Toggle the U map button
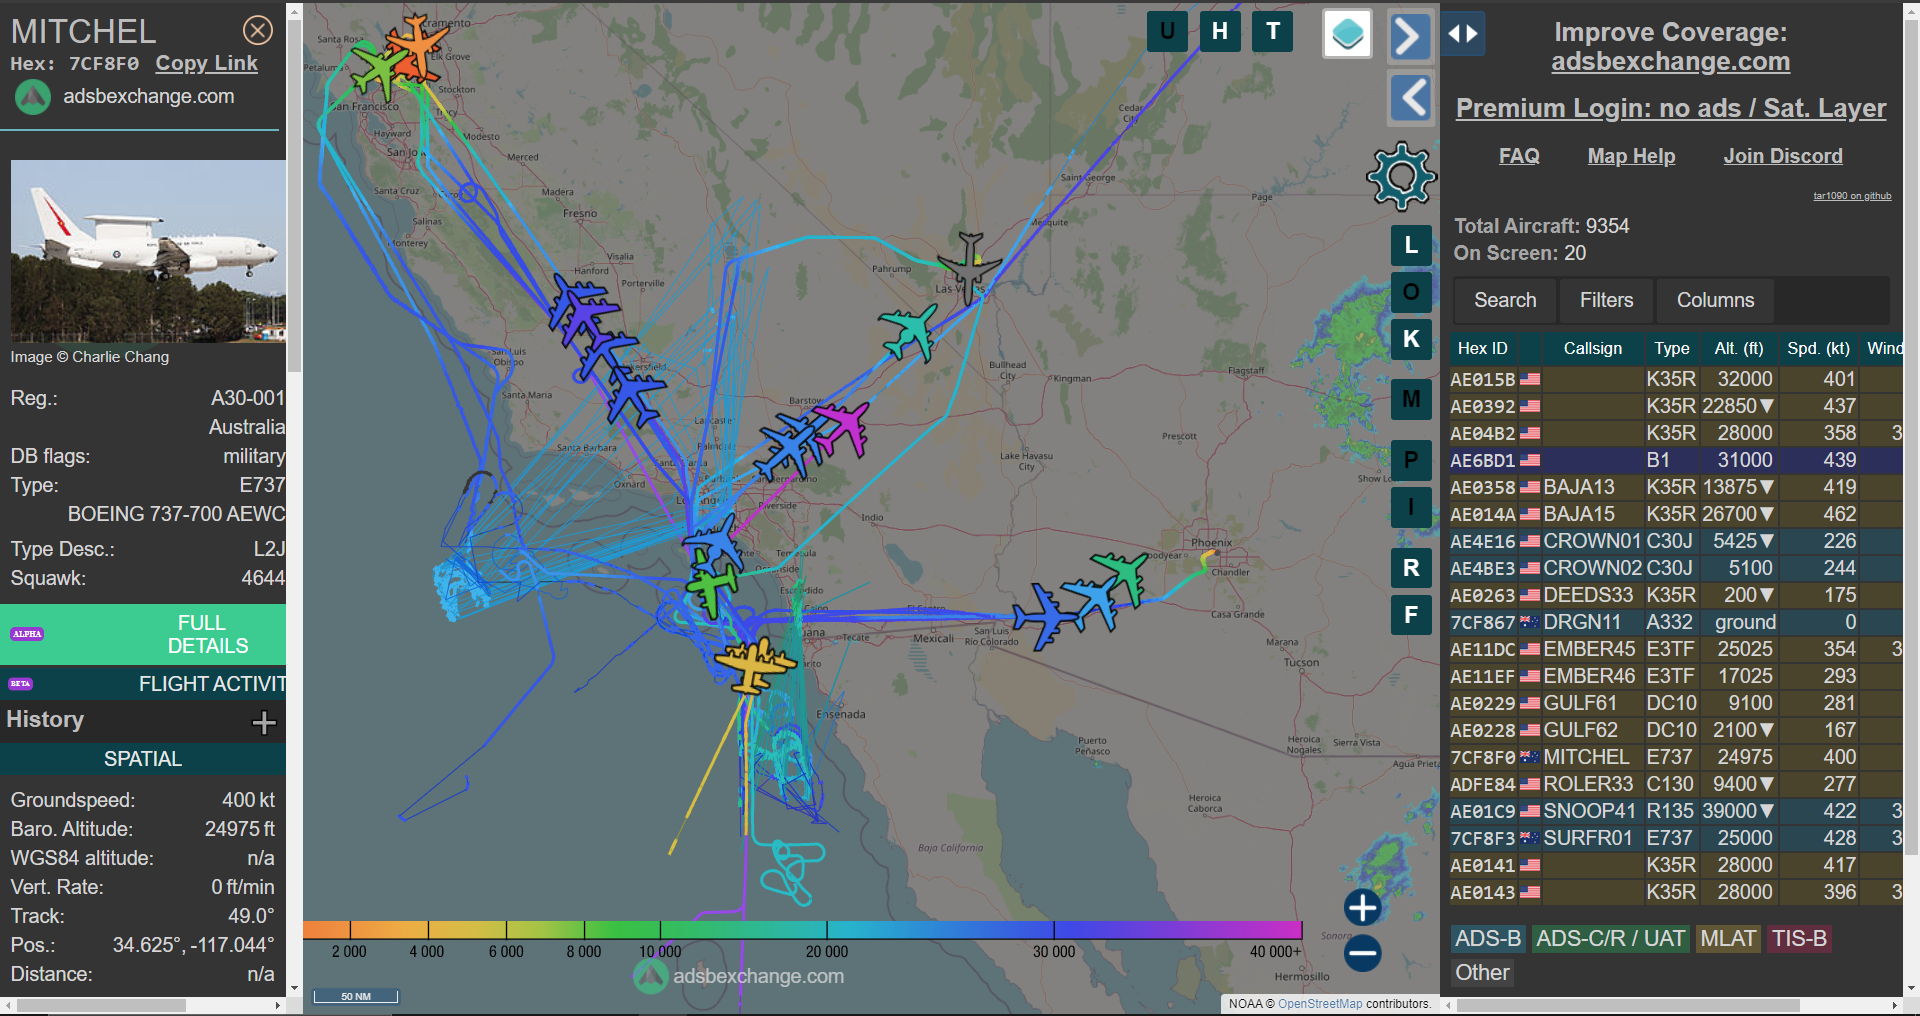The height and width of the screenshot is (1016, 1920). click(1167, 31)
